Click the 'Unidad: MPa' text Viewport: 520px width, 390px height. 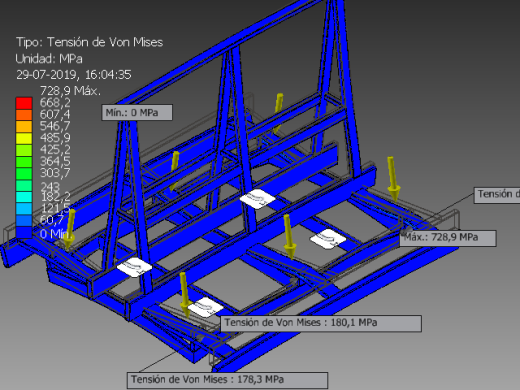coord(49,59)
